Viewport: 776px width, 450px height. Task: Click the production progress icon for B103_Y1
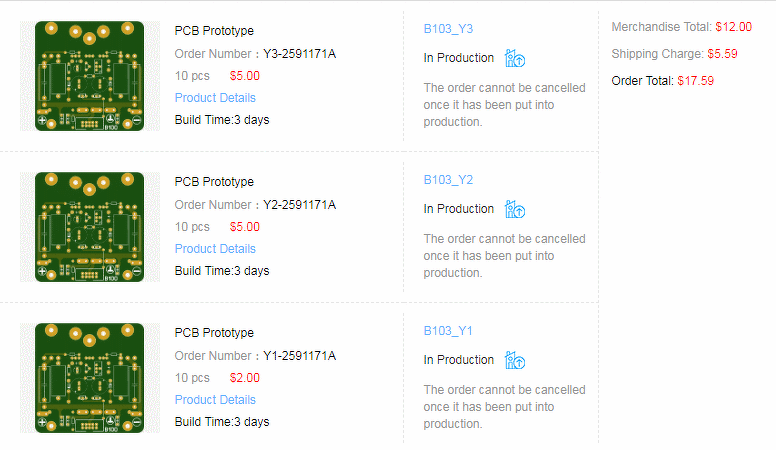pyautogui.click(x=515, y=360)
